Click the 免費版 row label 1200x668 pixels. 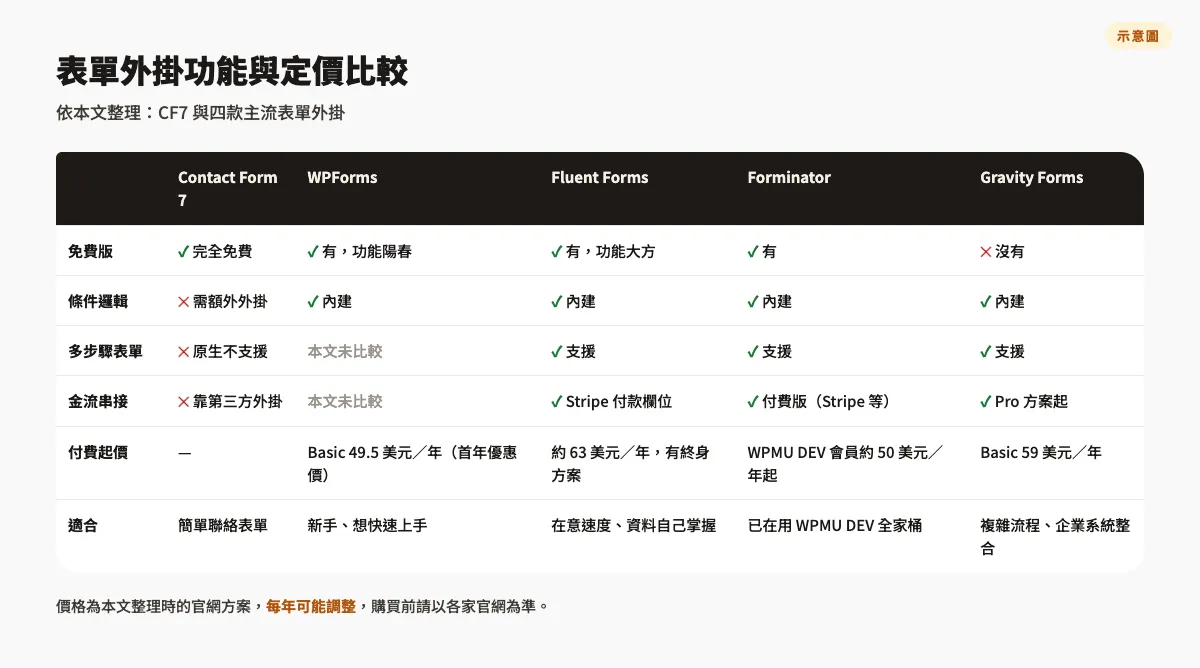(x=90, y=251)
